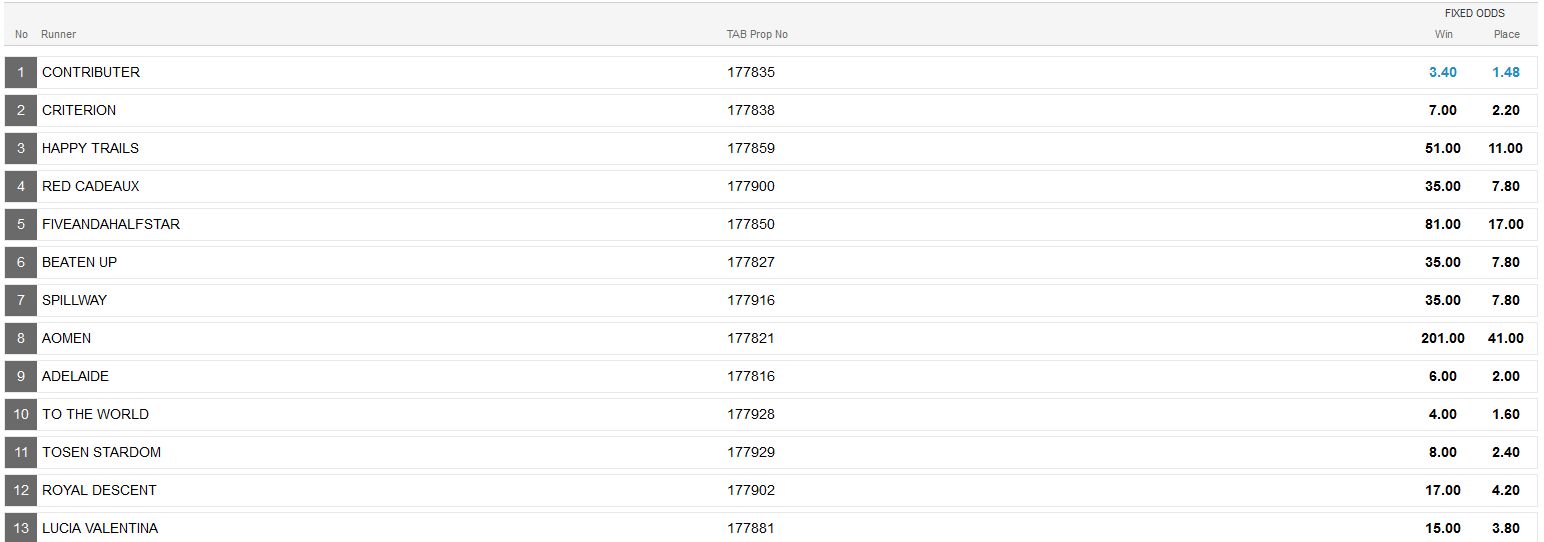Click the Runner column header

coord(58,34)
